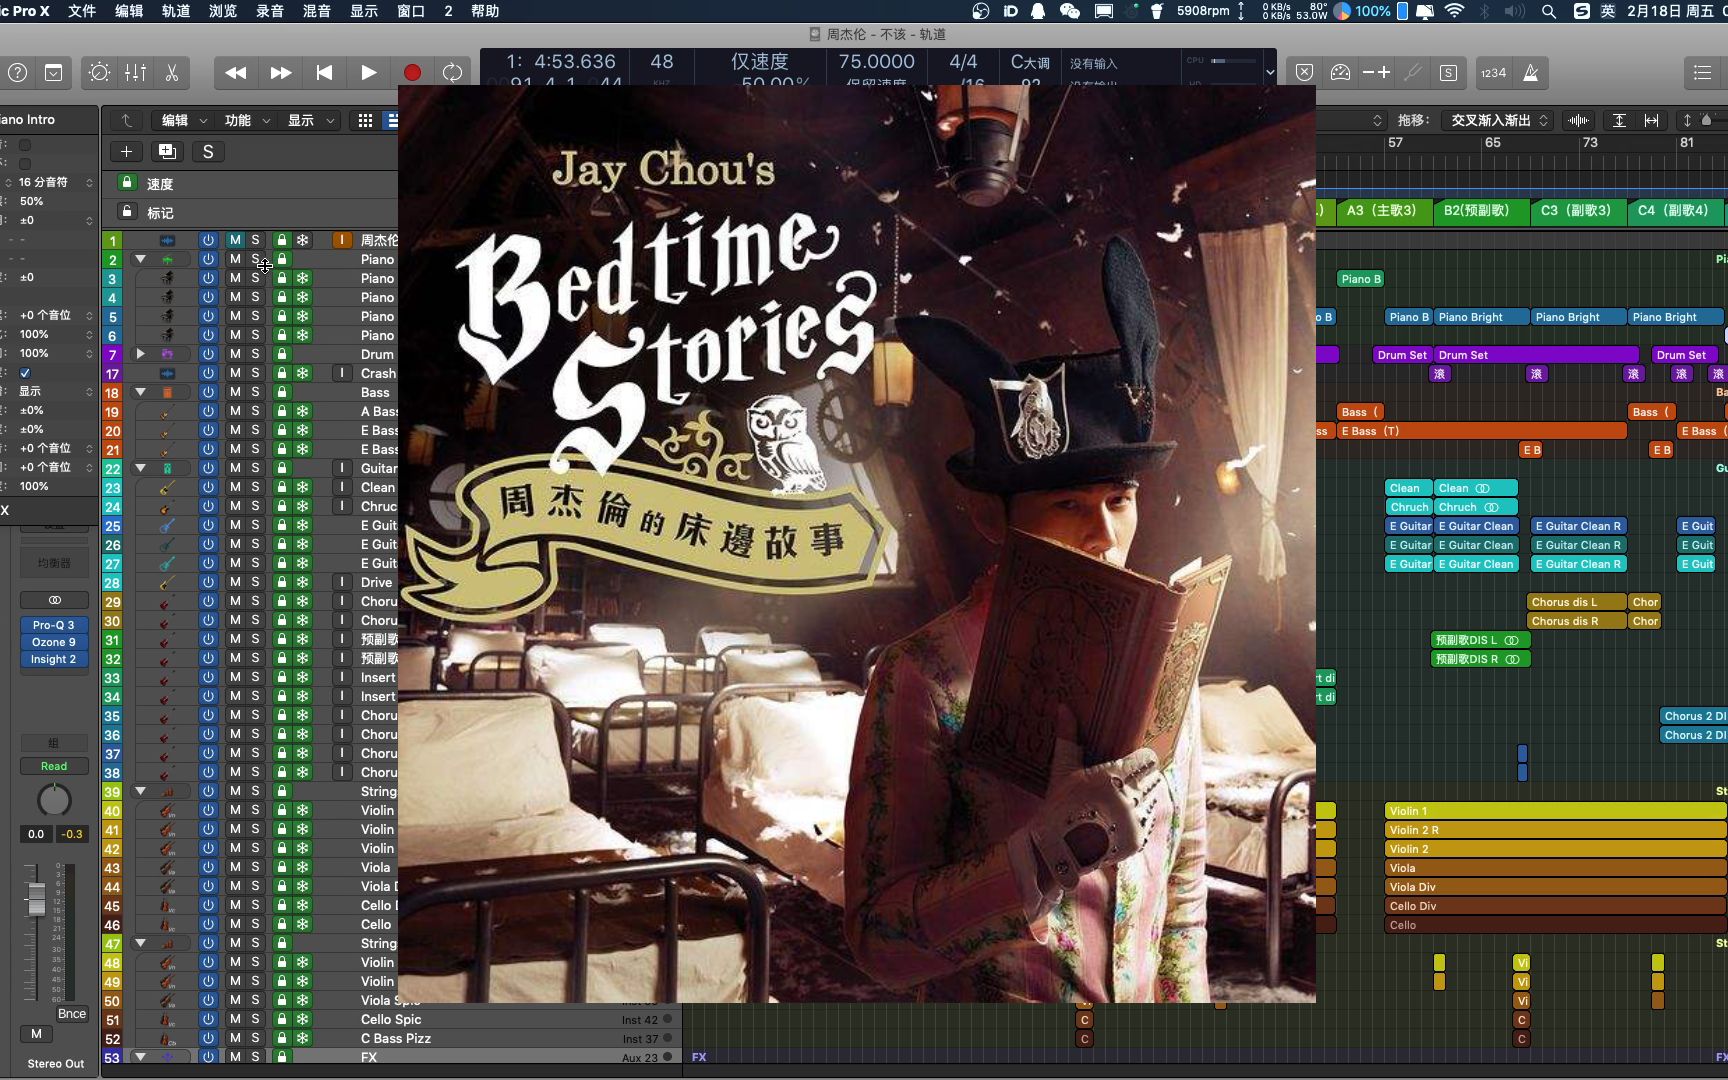This screenshot has height=1080, width=1728.
Task: Open the 功能 dropdown in tracks area
Action: pos(247,120)
